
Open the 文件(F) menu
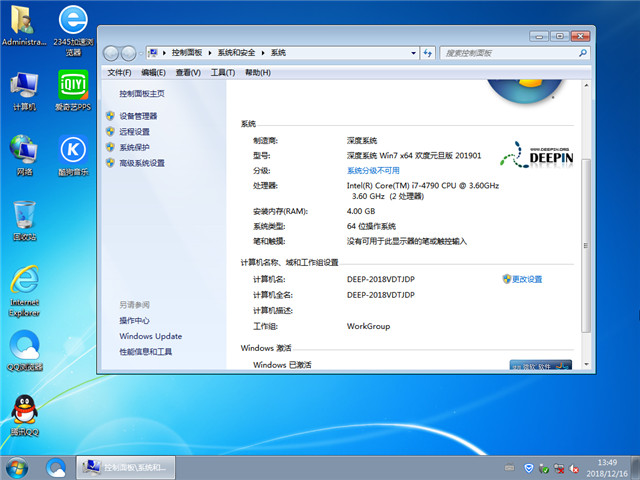point(119,73)
